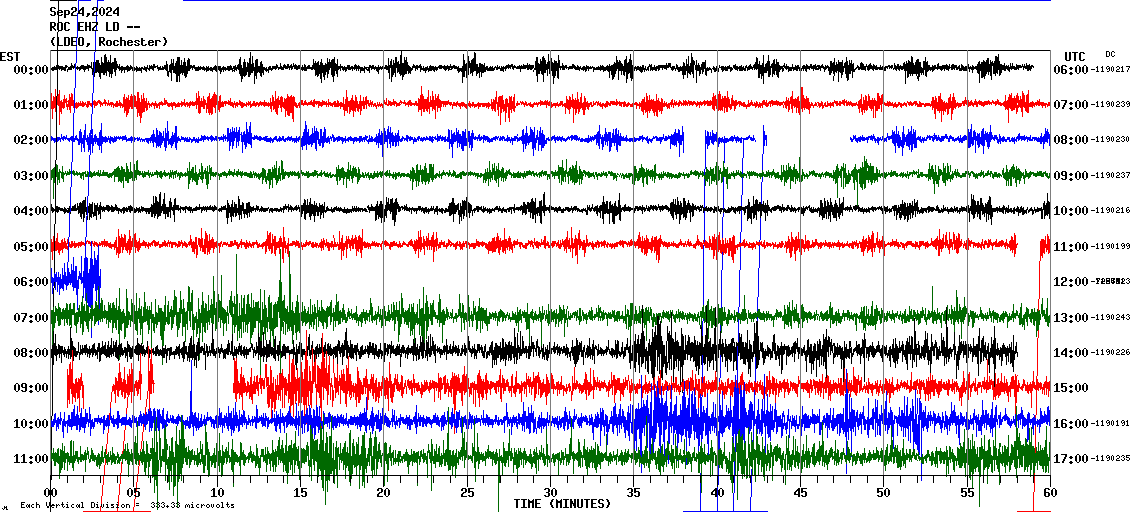The image size is (1130, 519).
Task: Click the 15:00 UTC time label
Action: coord(1071,388)
